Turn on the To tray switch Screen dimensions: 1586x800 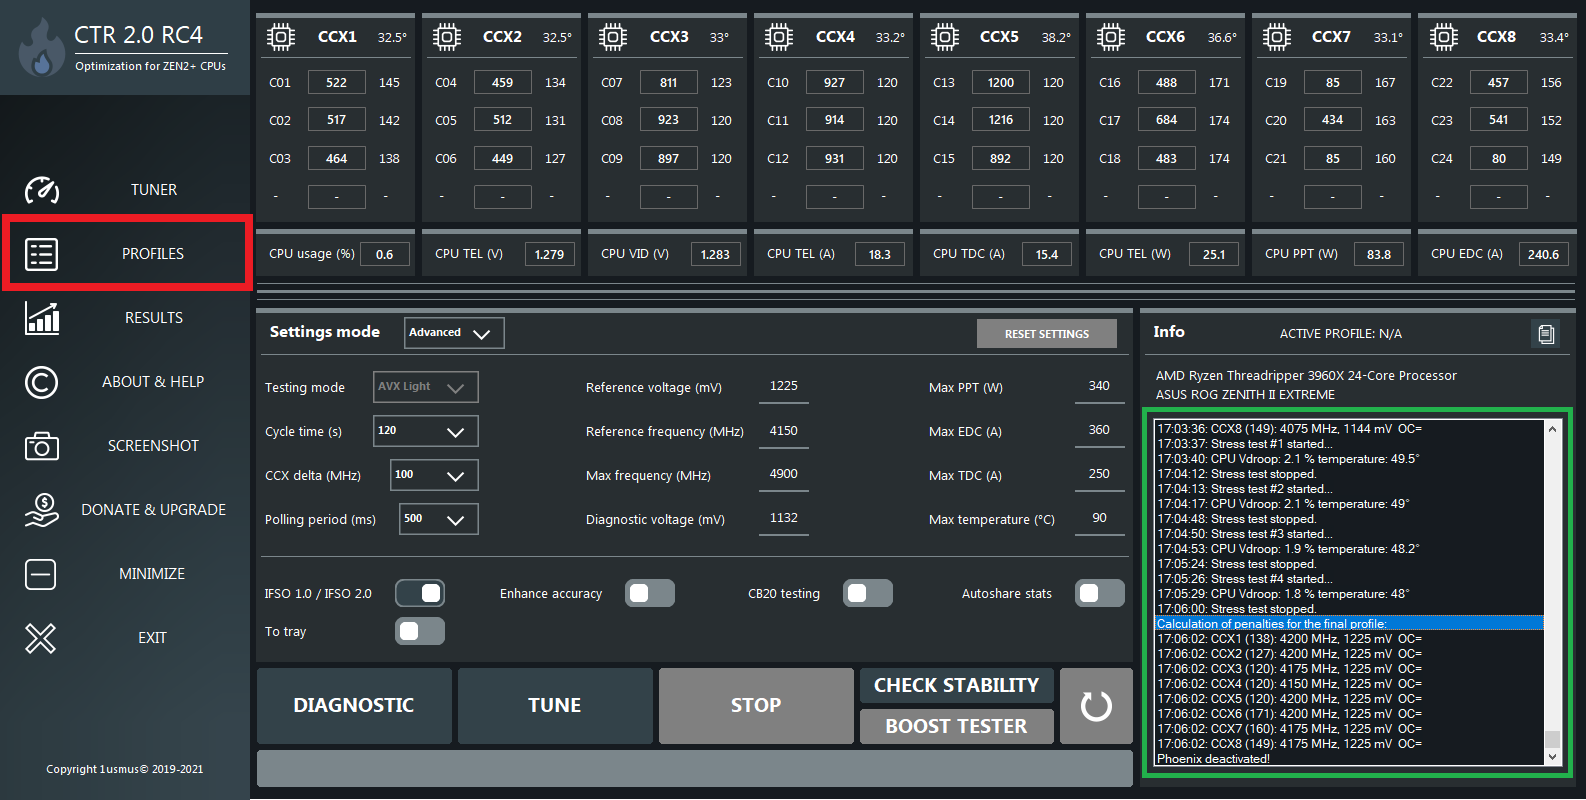pos(420,632)
